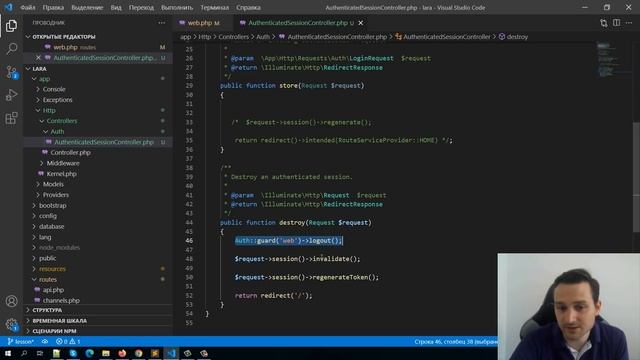Expand the Providers folder
This screenshot has width=640, height=360.
[x=56, y=195]
